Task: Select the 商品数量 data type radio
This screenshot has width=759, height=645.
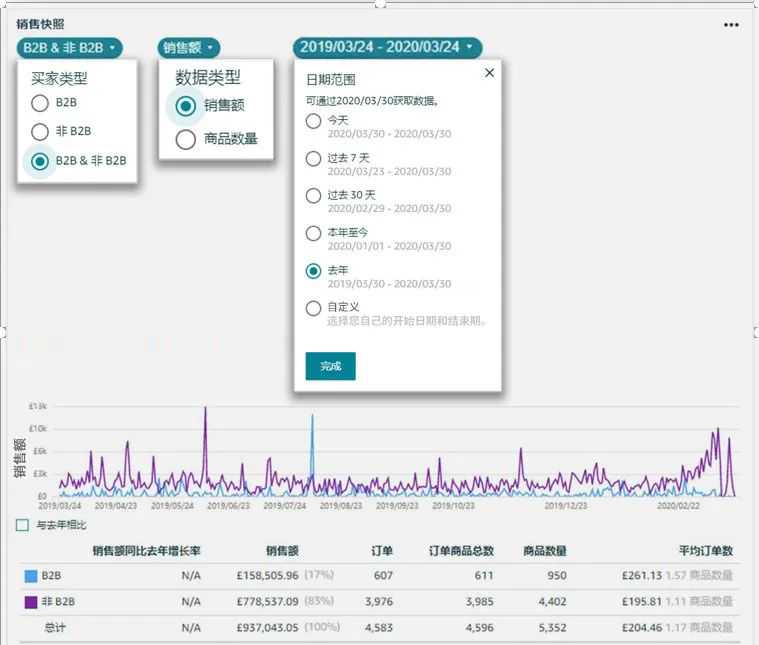Action: 186,140
